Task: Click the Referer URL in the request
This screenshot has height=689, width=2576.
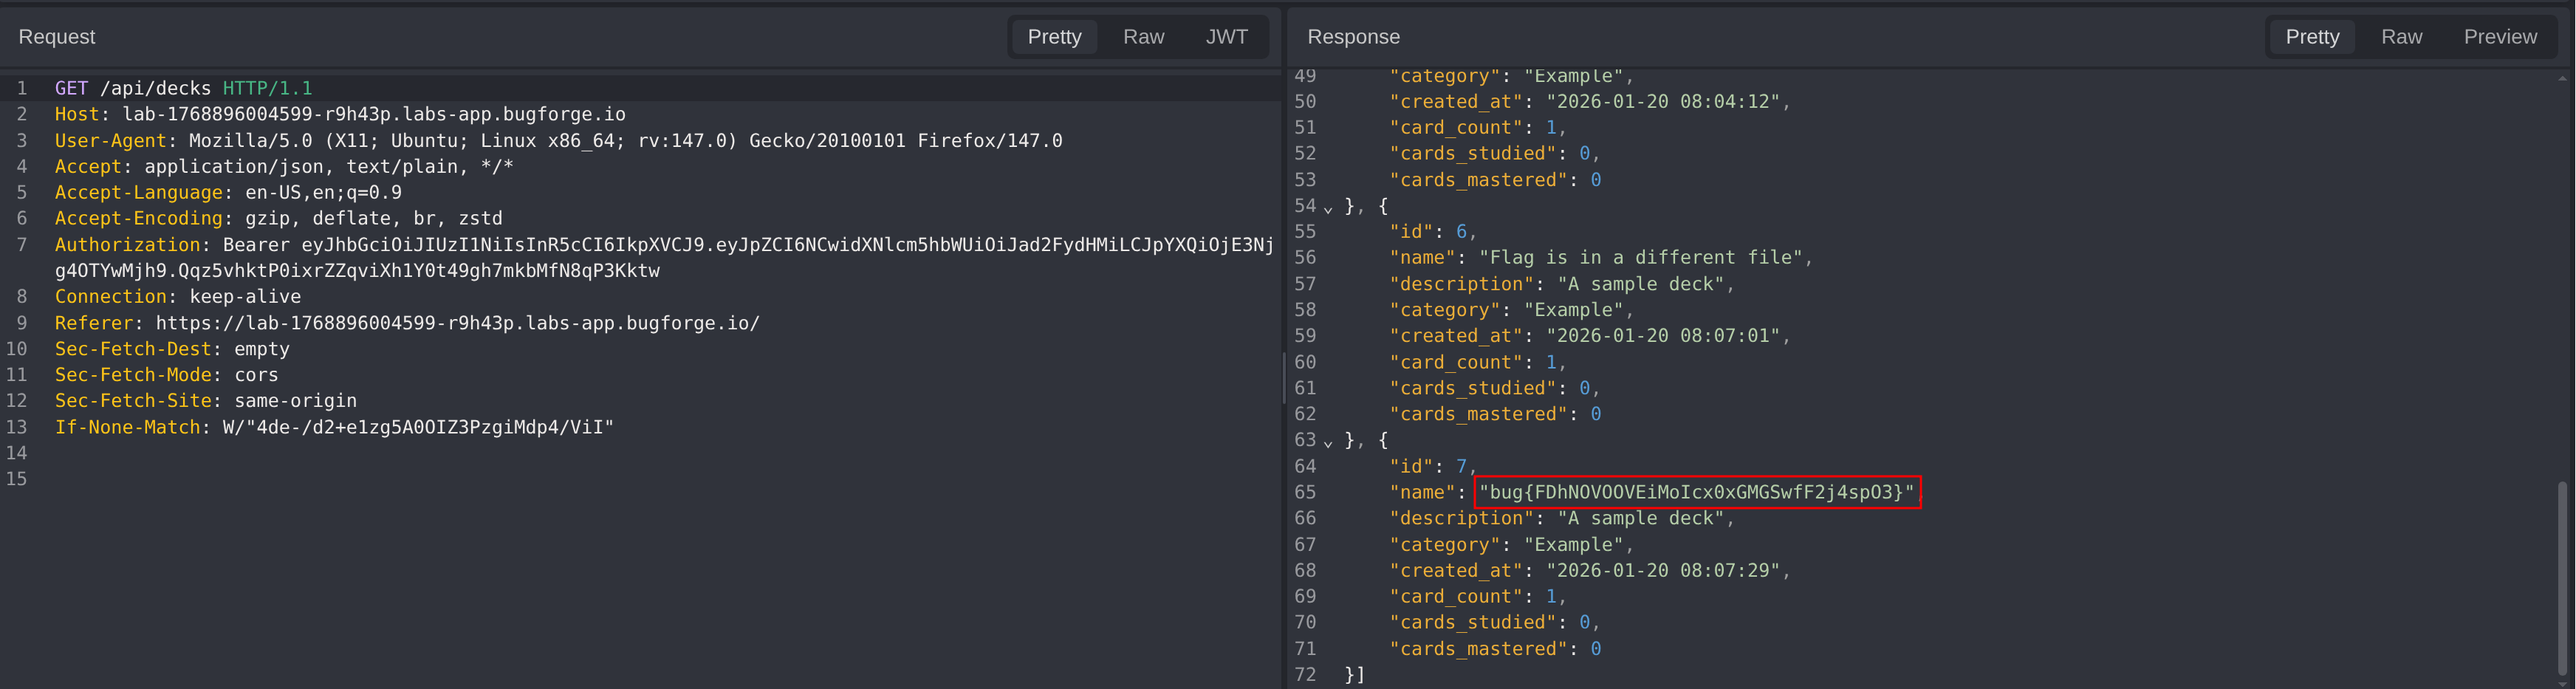Action: click(x=457, y=324)
